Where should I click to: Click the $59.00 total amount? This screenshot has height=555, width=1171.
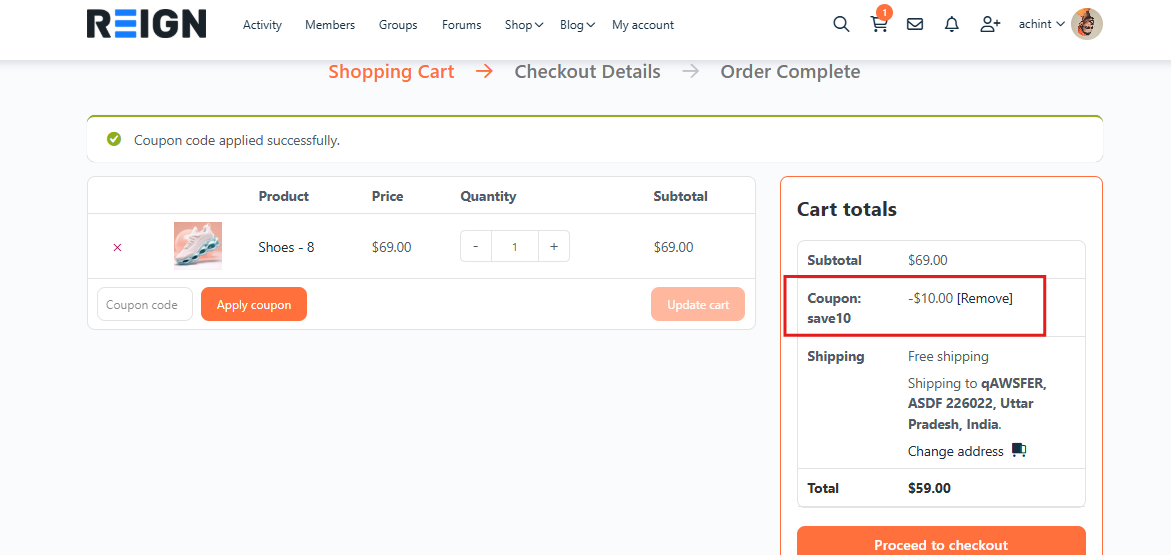[929, 488]
